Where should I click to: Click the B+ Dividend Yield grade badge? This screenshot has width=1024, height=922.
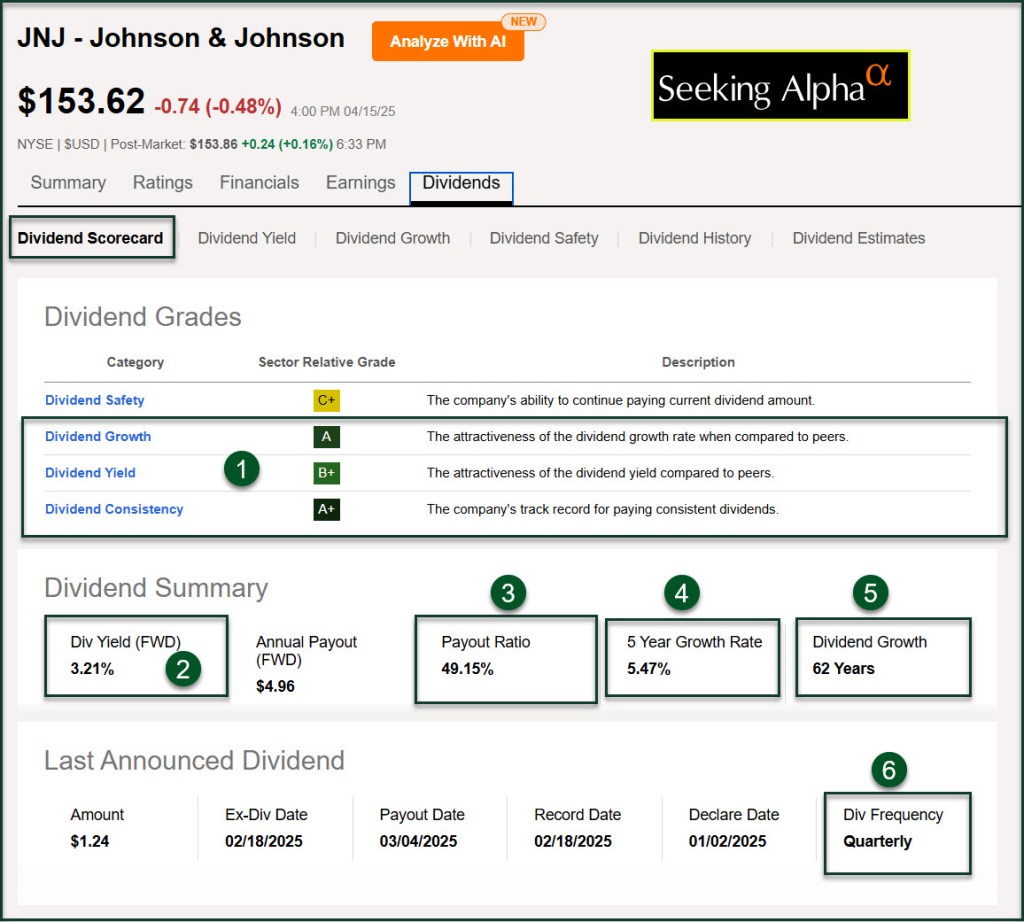tap(326, 473)
